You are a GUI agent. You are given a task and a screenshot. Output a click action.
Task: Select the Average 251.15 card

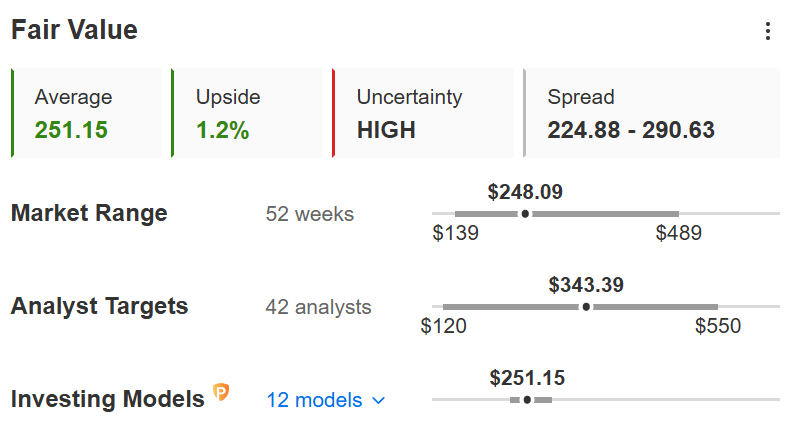87,113
